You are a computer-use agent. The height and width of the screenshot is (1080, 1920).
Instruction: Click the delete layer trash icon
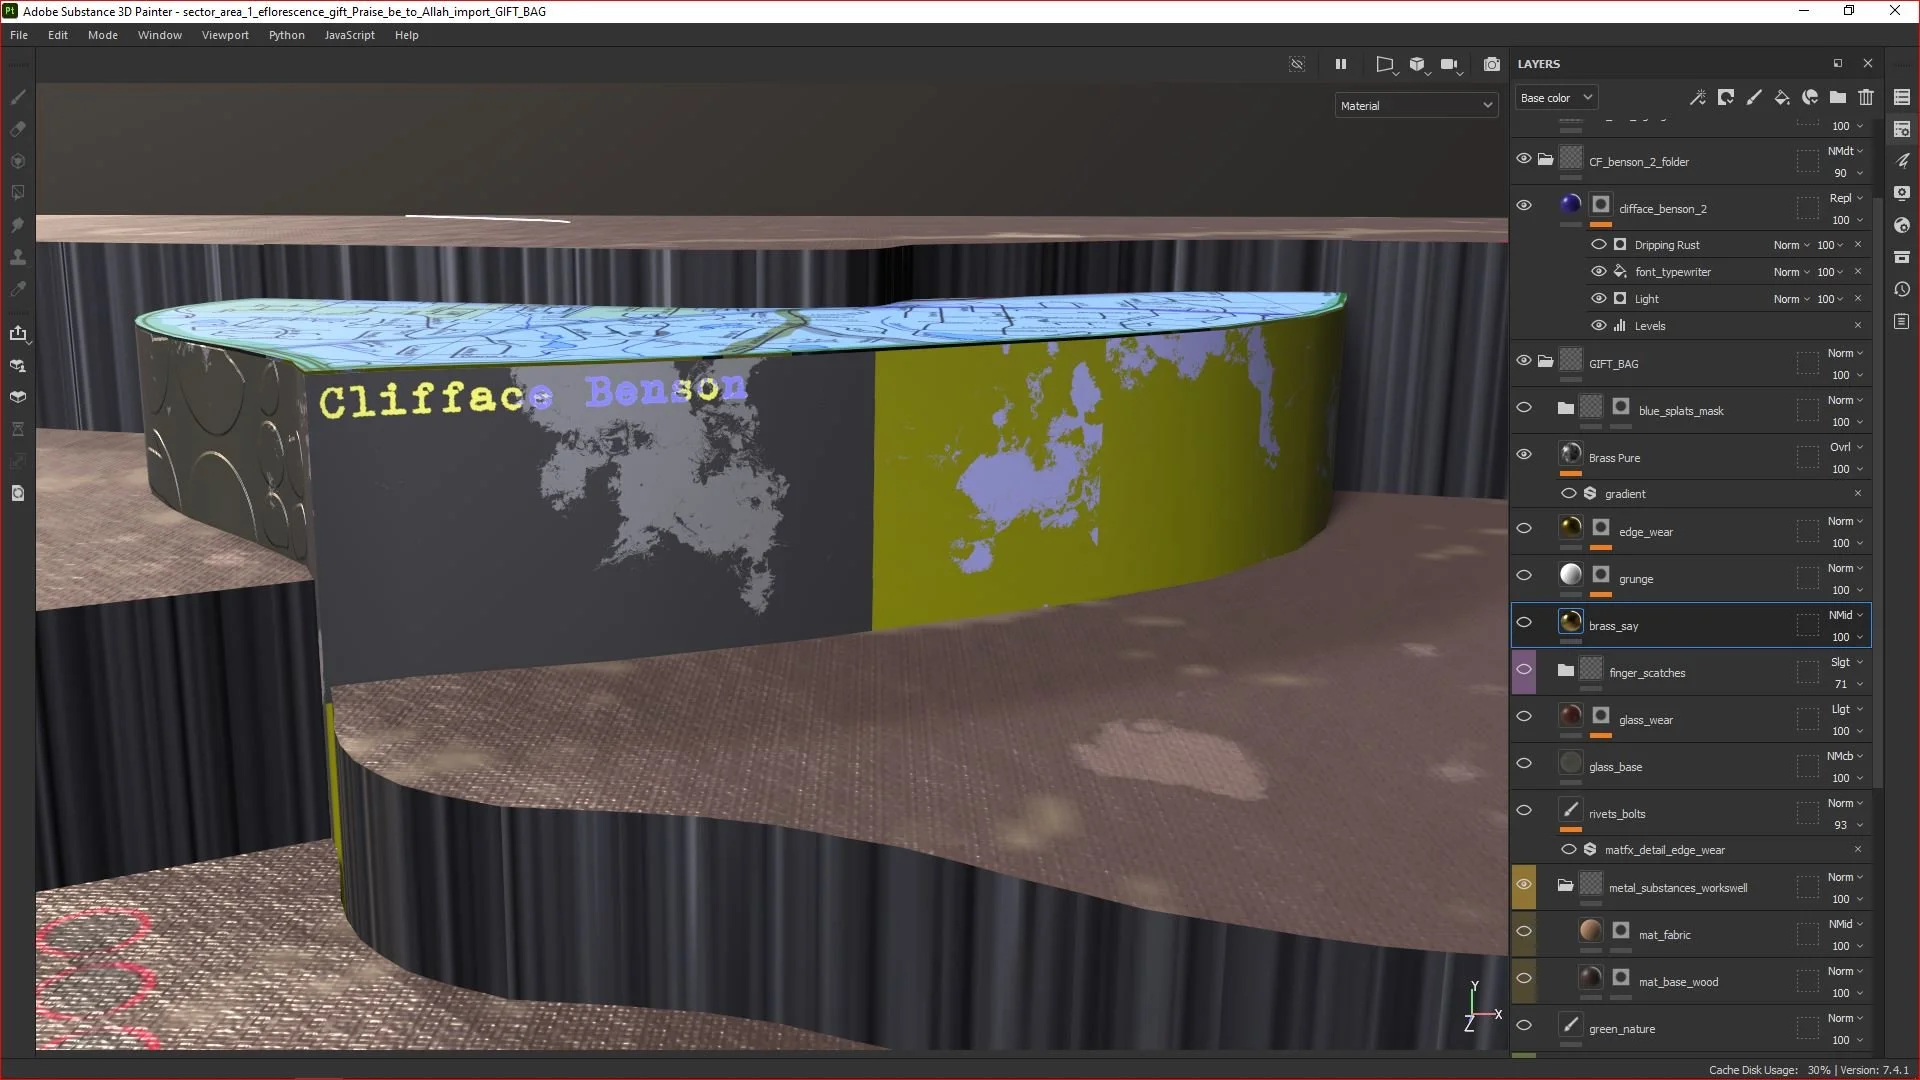pyautogui.click(x=1866, y=97)
